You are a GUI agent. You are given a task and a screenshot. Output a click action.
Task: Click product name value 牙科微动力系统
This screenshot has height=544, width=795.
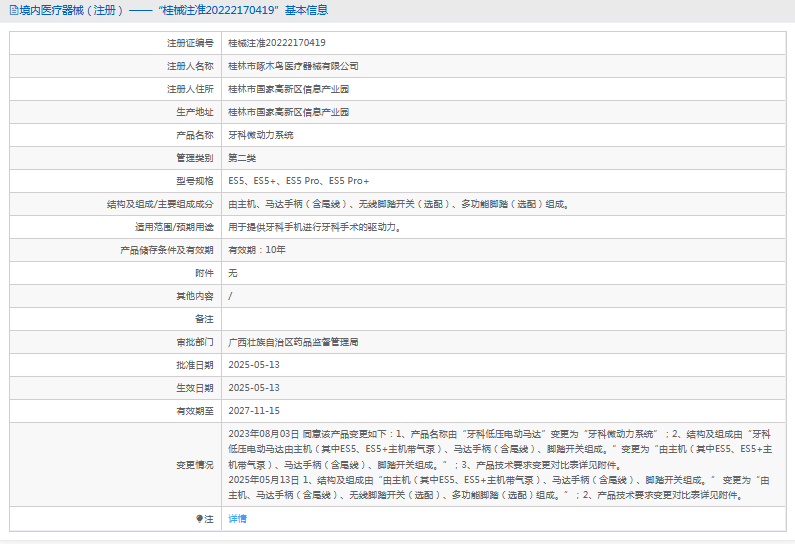pos(261,135)
